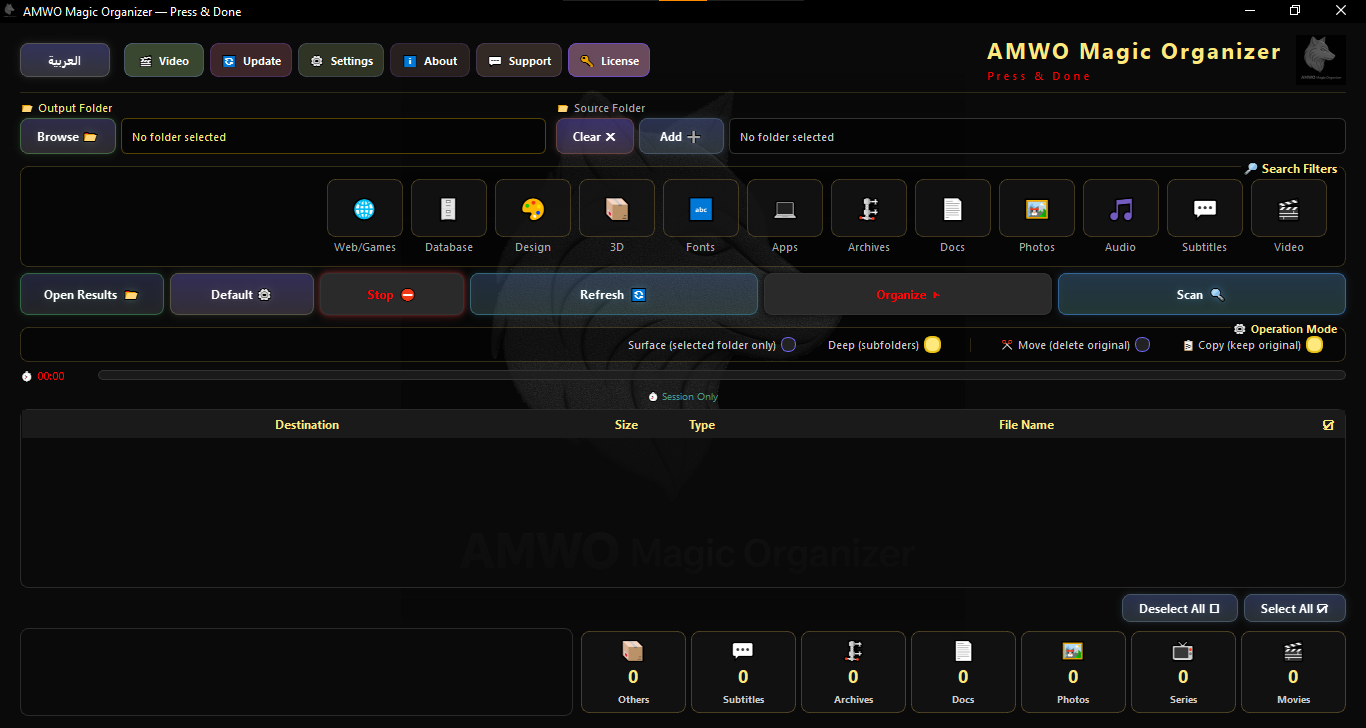Screen dimensions: 1366x728
Task: Sort by Type column header
Action: [x=702, y=425]
